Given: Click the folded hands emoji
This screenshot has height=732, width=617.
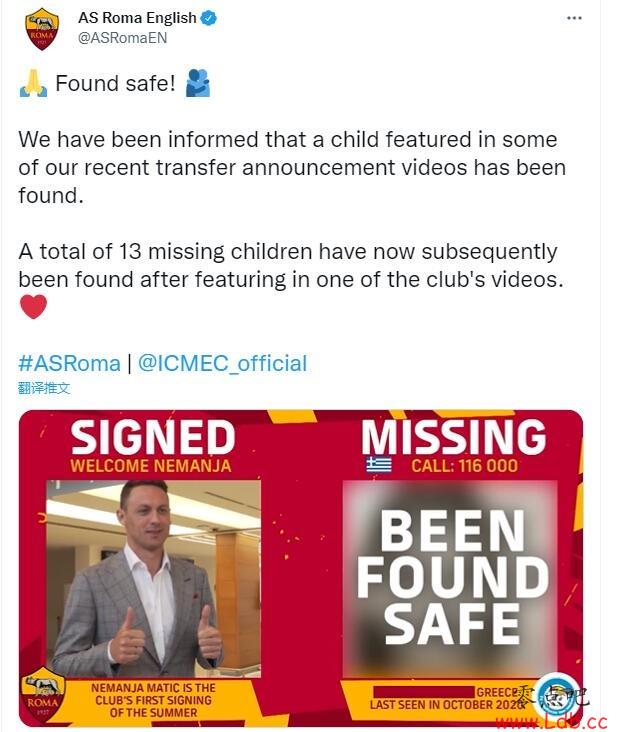Looking at the screenshot, I should pyautogui.click(x=33, y=84).
